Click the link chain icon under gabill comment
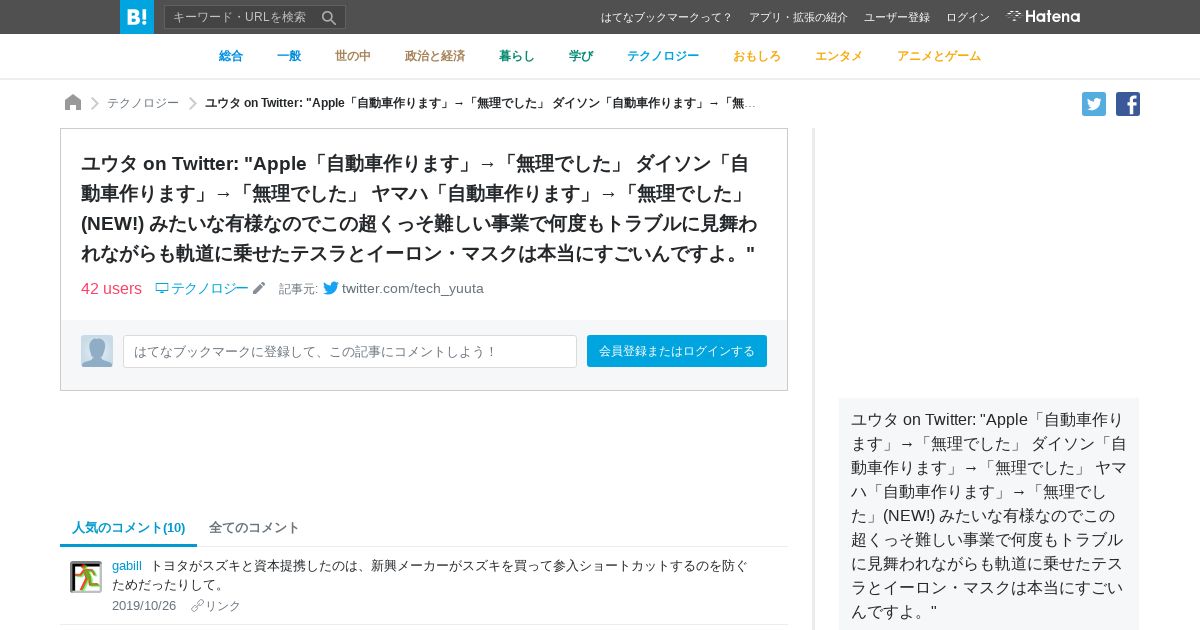Screen dimensions: 1200x630 (197, 606)
